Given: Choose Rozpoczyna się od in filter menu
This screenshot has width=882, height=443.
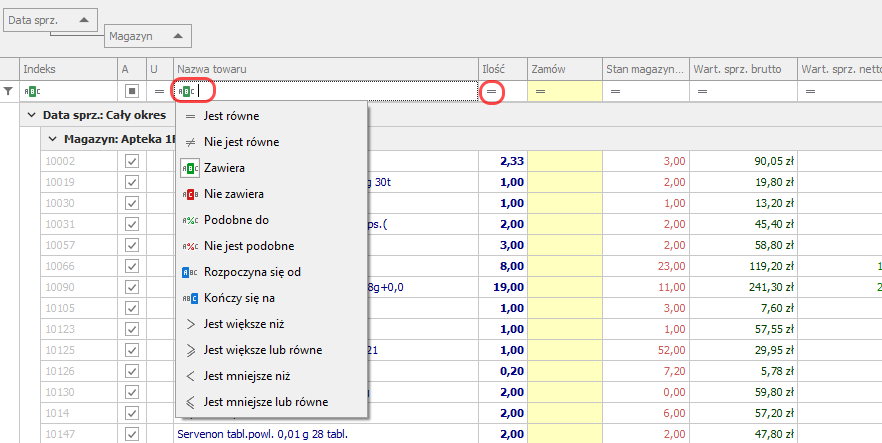Looking at the screenshot, I should (x=251, y=271).
